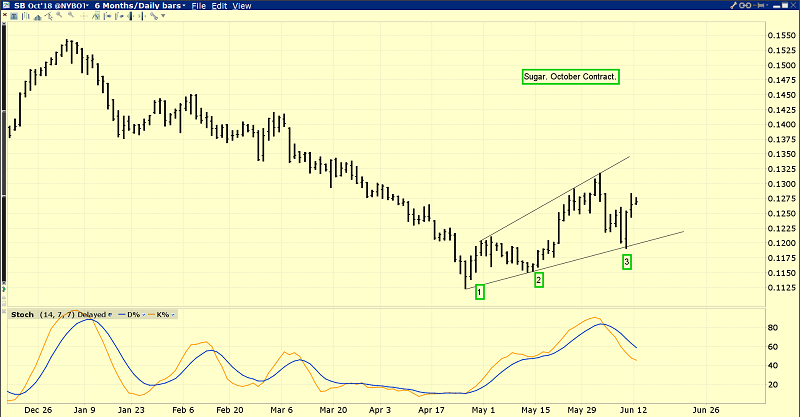Open the Stoch Delayed settings dropdown

tap(109, 315)
